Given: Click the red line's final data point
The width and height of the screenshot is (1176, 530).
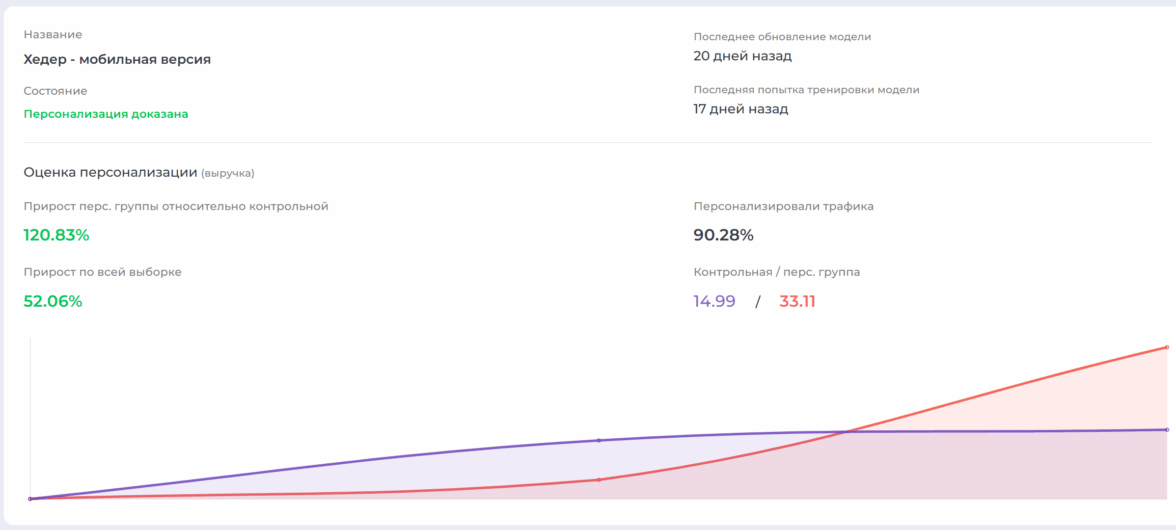Looking at the screenshot, I should tap(1166, 347).
